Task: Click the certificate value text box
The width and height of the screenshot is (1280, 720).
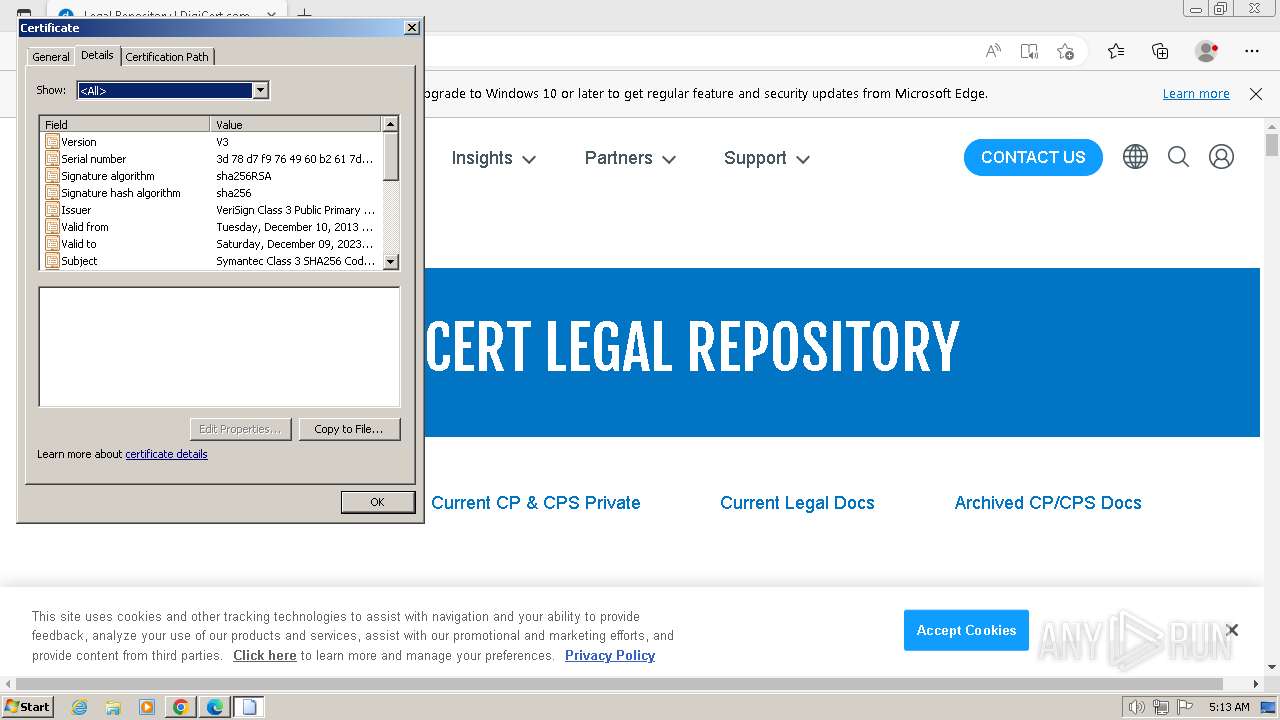Action: click(219, 347)
